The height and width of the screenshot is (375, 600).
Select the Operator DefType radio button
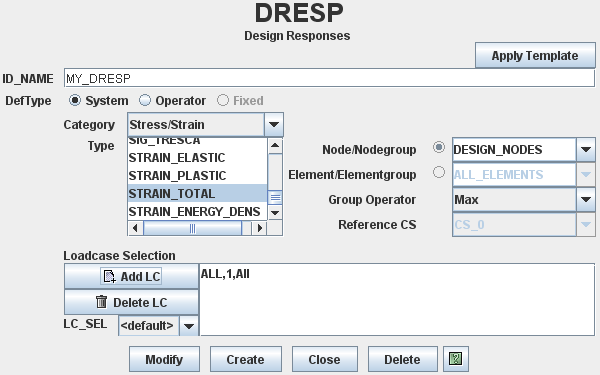[x=145, y=100]
